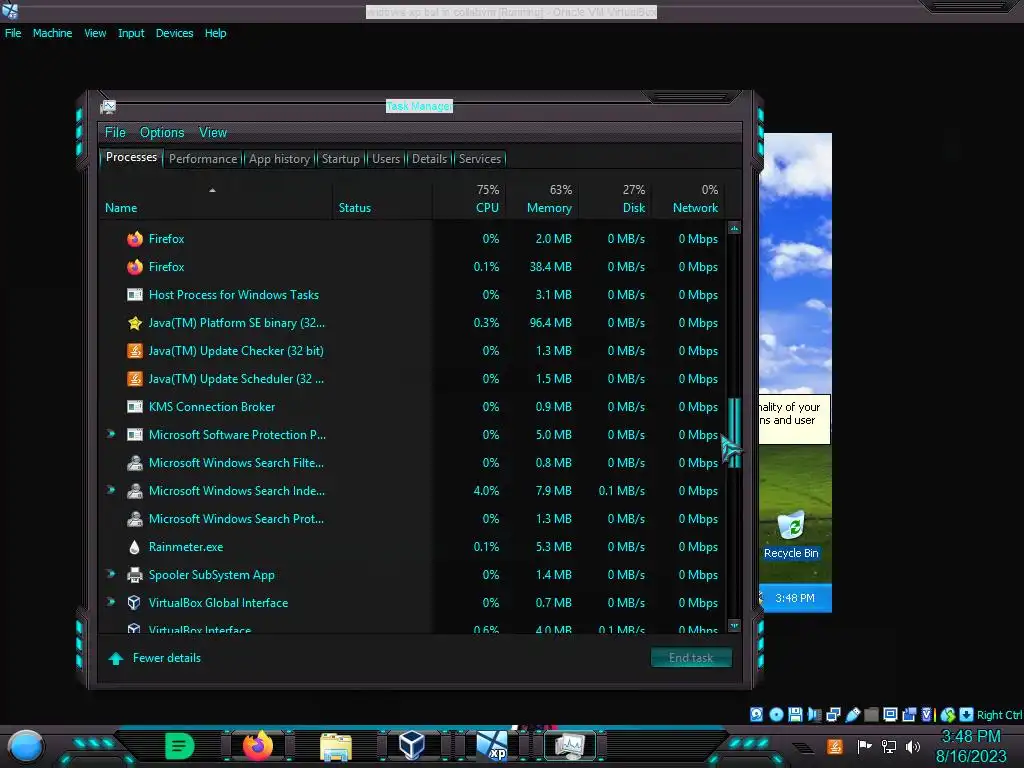Image resolution: width=1024 pixels, height=768 pixels.
Task: Click the XP guest clock showing 3:48 PM
Action: pyautogui.click(x=795, y=598)
